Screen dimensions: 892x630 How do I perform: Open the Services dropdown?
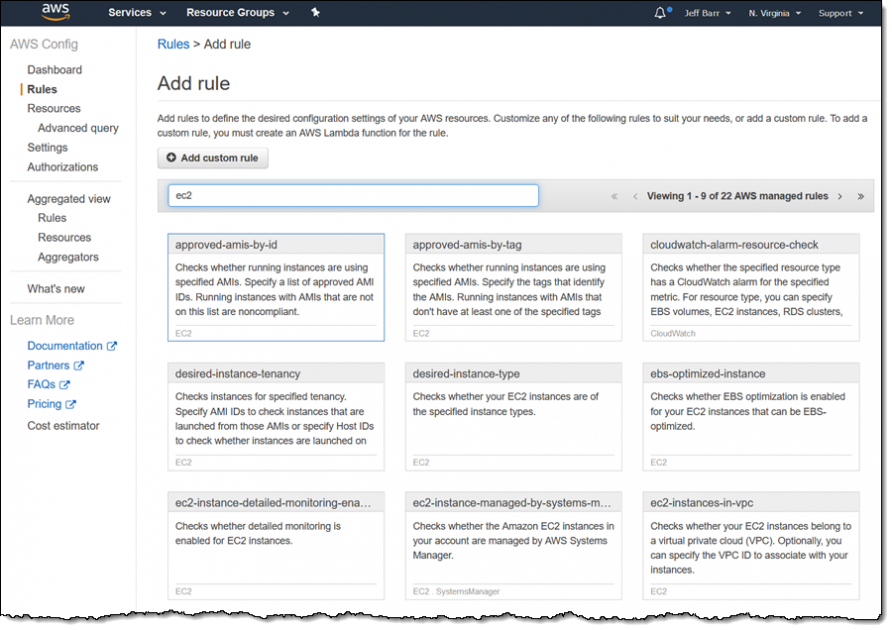tap(137, 13)
